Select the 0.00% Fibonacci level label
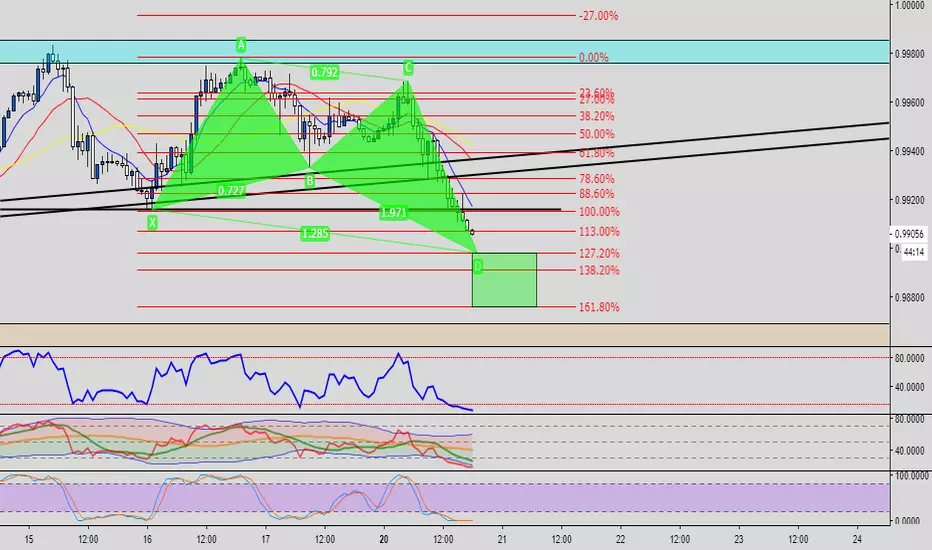 [x=593, y=58]
